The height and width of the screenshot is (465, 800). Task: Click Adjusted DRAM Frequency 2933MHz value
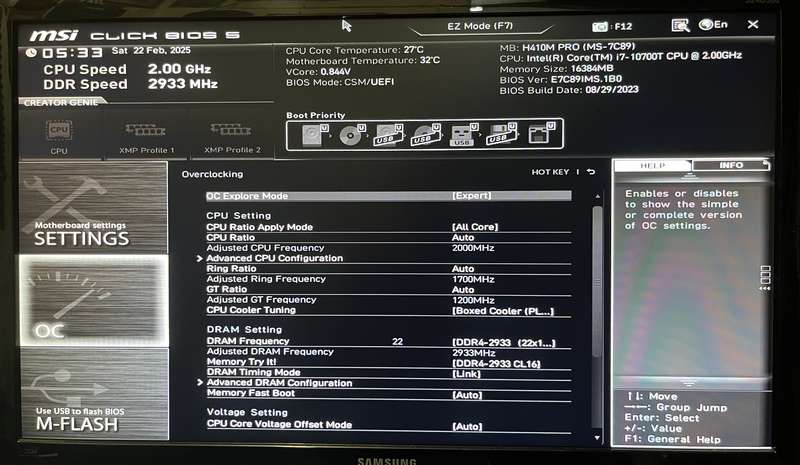pyautogui.click(x=473, y=353)
